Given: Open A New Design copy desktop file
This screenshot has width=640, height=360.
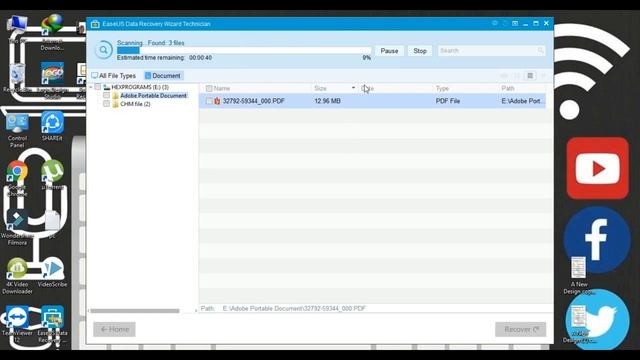Looking at the screenshot, I should click(578, 276).
